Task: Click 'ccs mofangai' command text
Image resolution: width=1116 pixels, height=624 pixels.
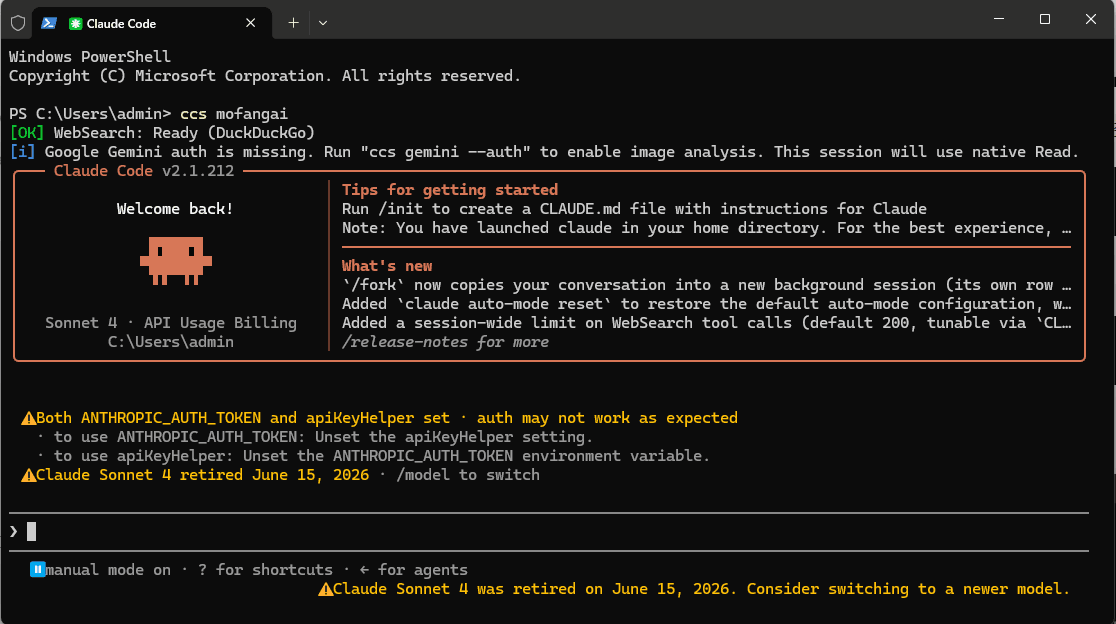Action: 234,114
